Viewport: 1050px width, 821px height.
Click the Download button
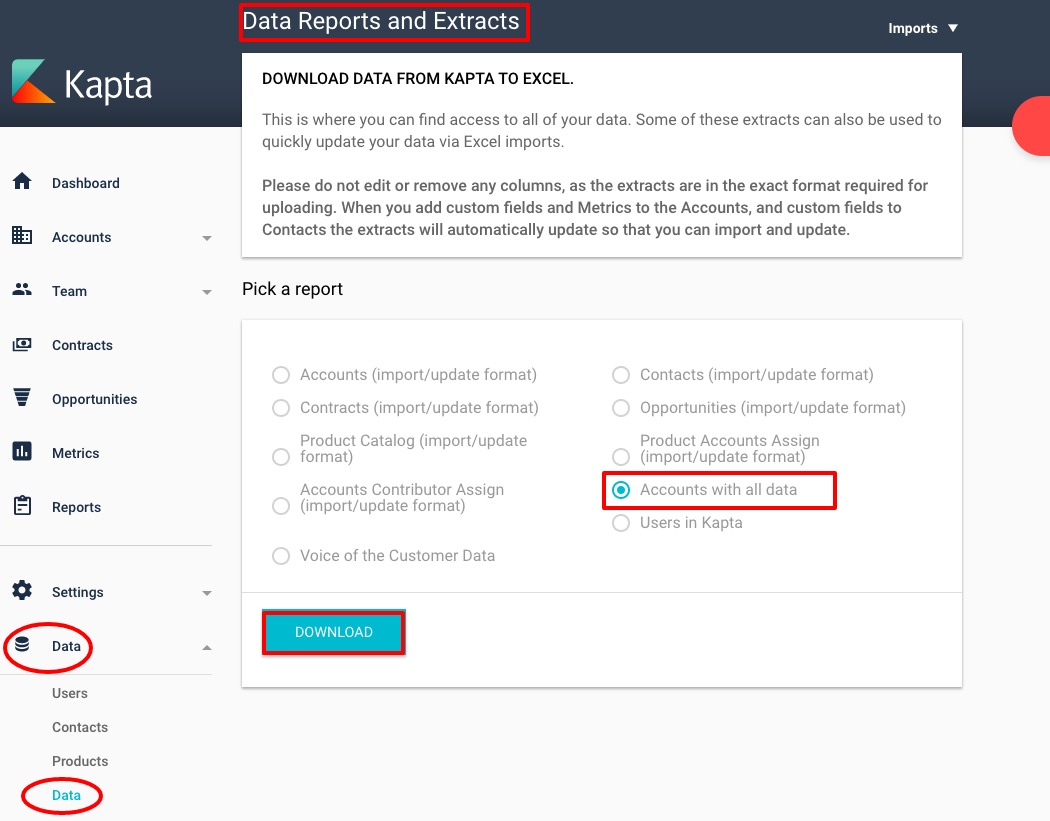coord(333,632)
